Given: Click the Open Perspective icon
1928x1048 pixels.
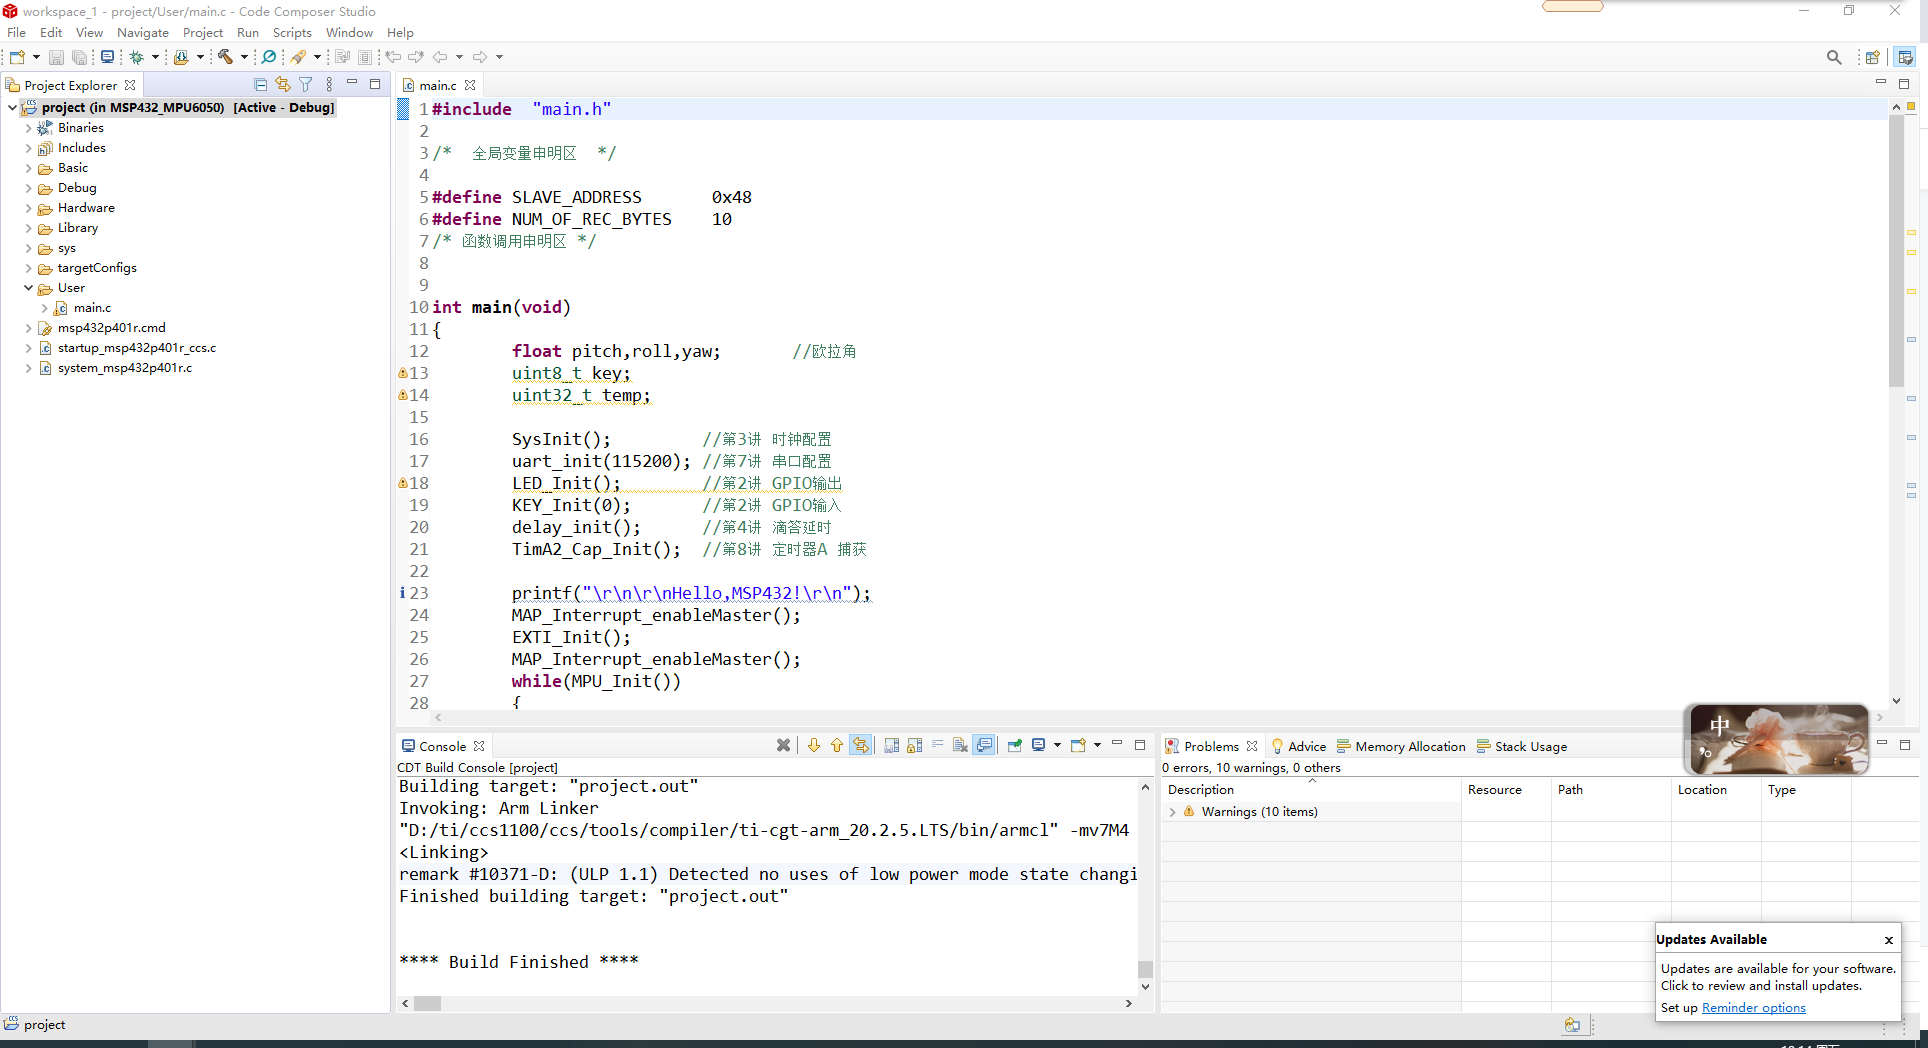Looking at the screenshot, I should pos(1872,57).
